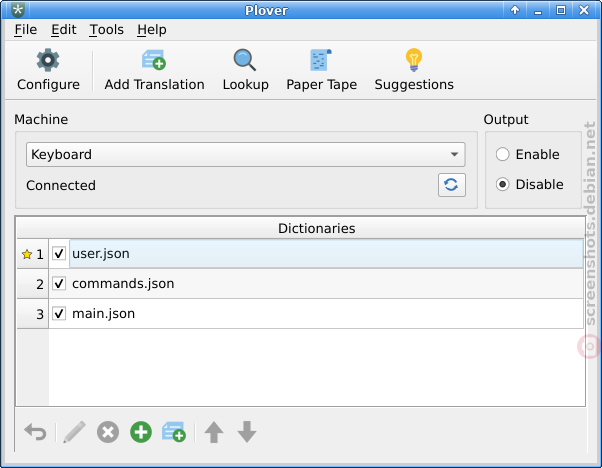
Task: Click the row number 2 header
Action: pyautogui.click(x=33, y=284)
